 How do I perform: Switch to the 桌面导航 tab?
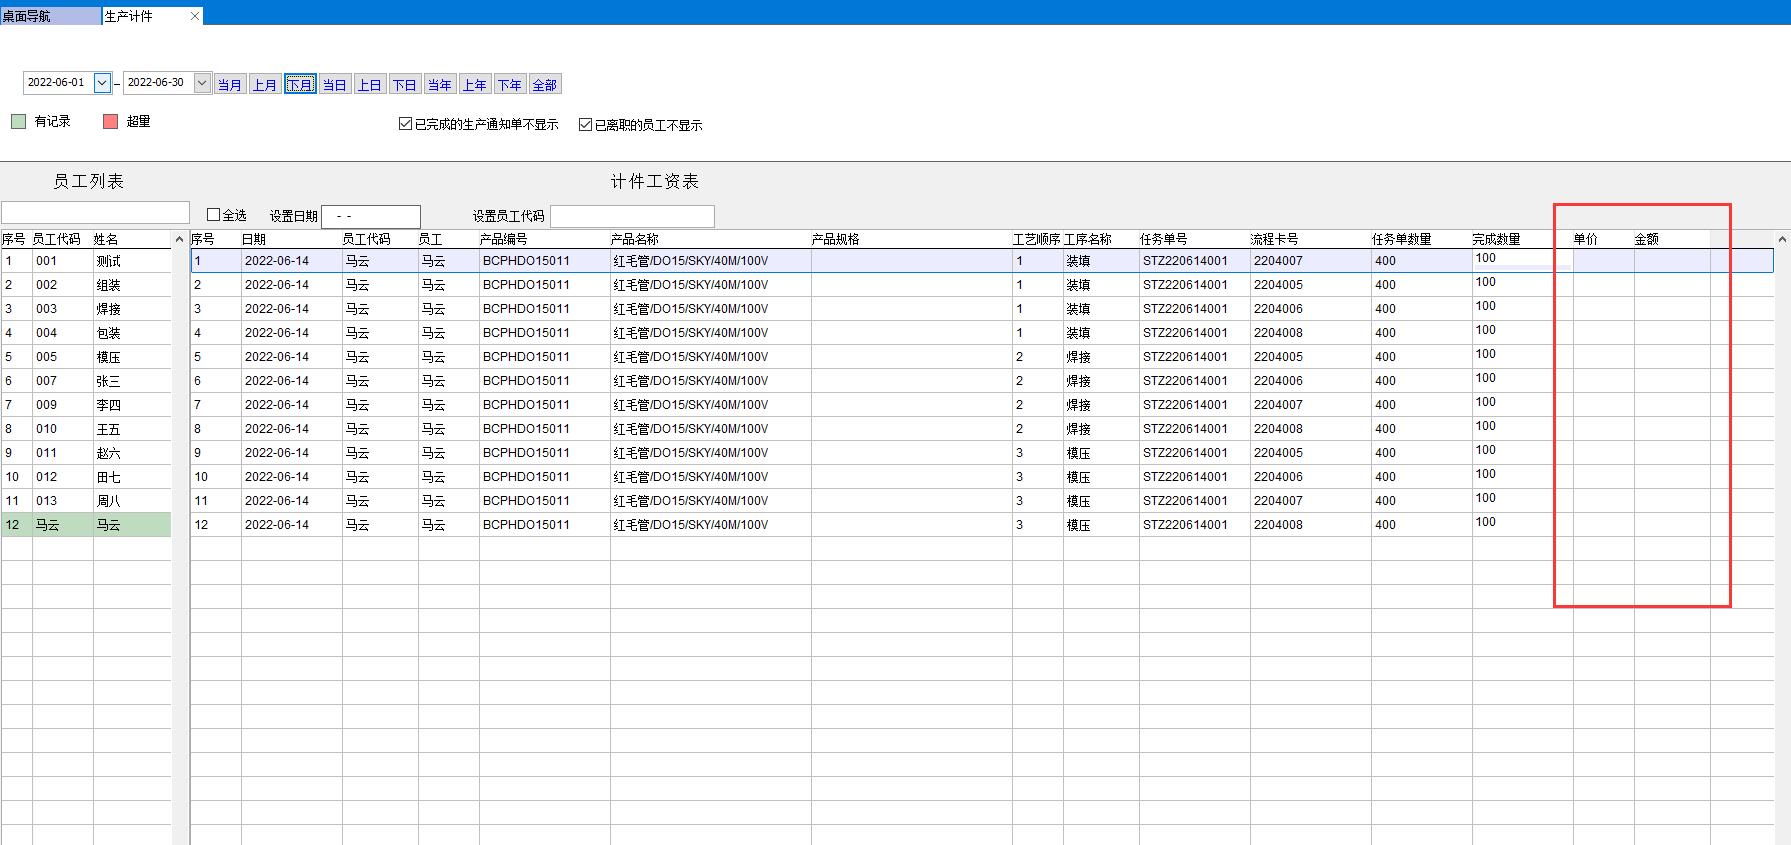[50, 16]
